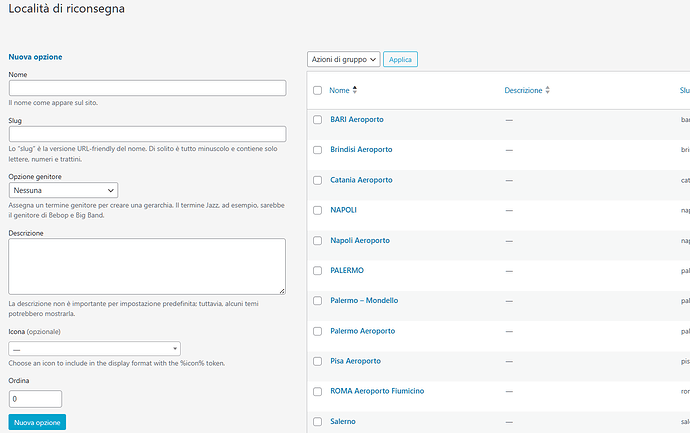Click into the Slug input field

[x=147, y=134]
